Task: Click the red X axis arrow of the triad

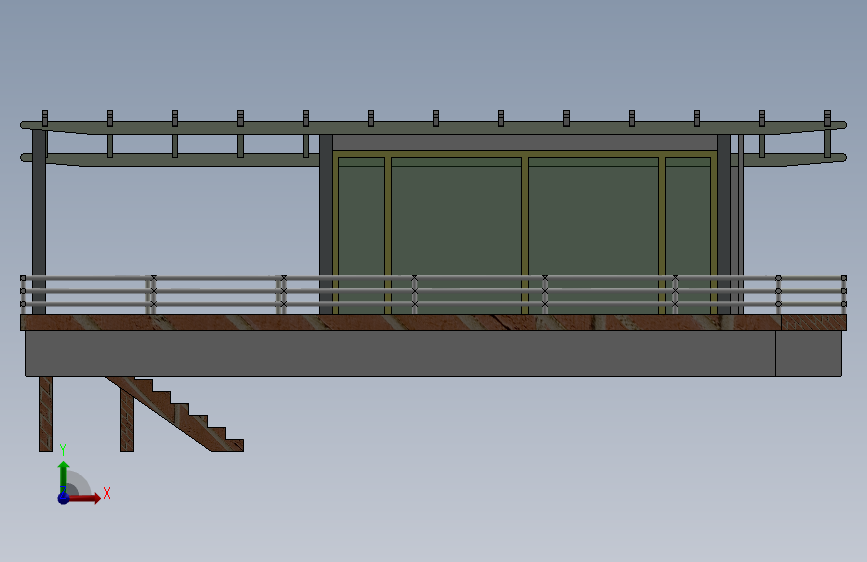Action: click(85, 498)
